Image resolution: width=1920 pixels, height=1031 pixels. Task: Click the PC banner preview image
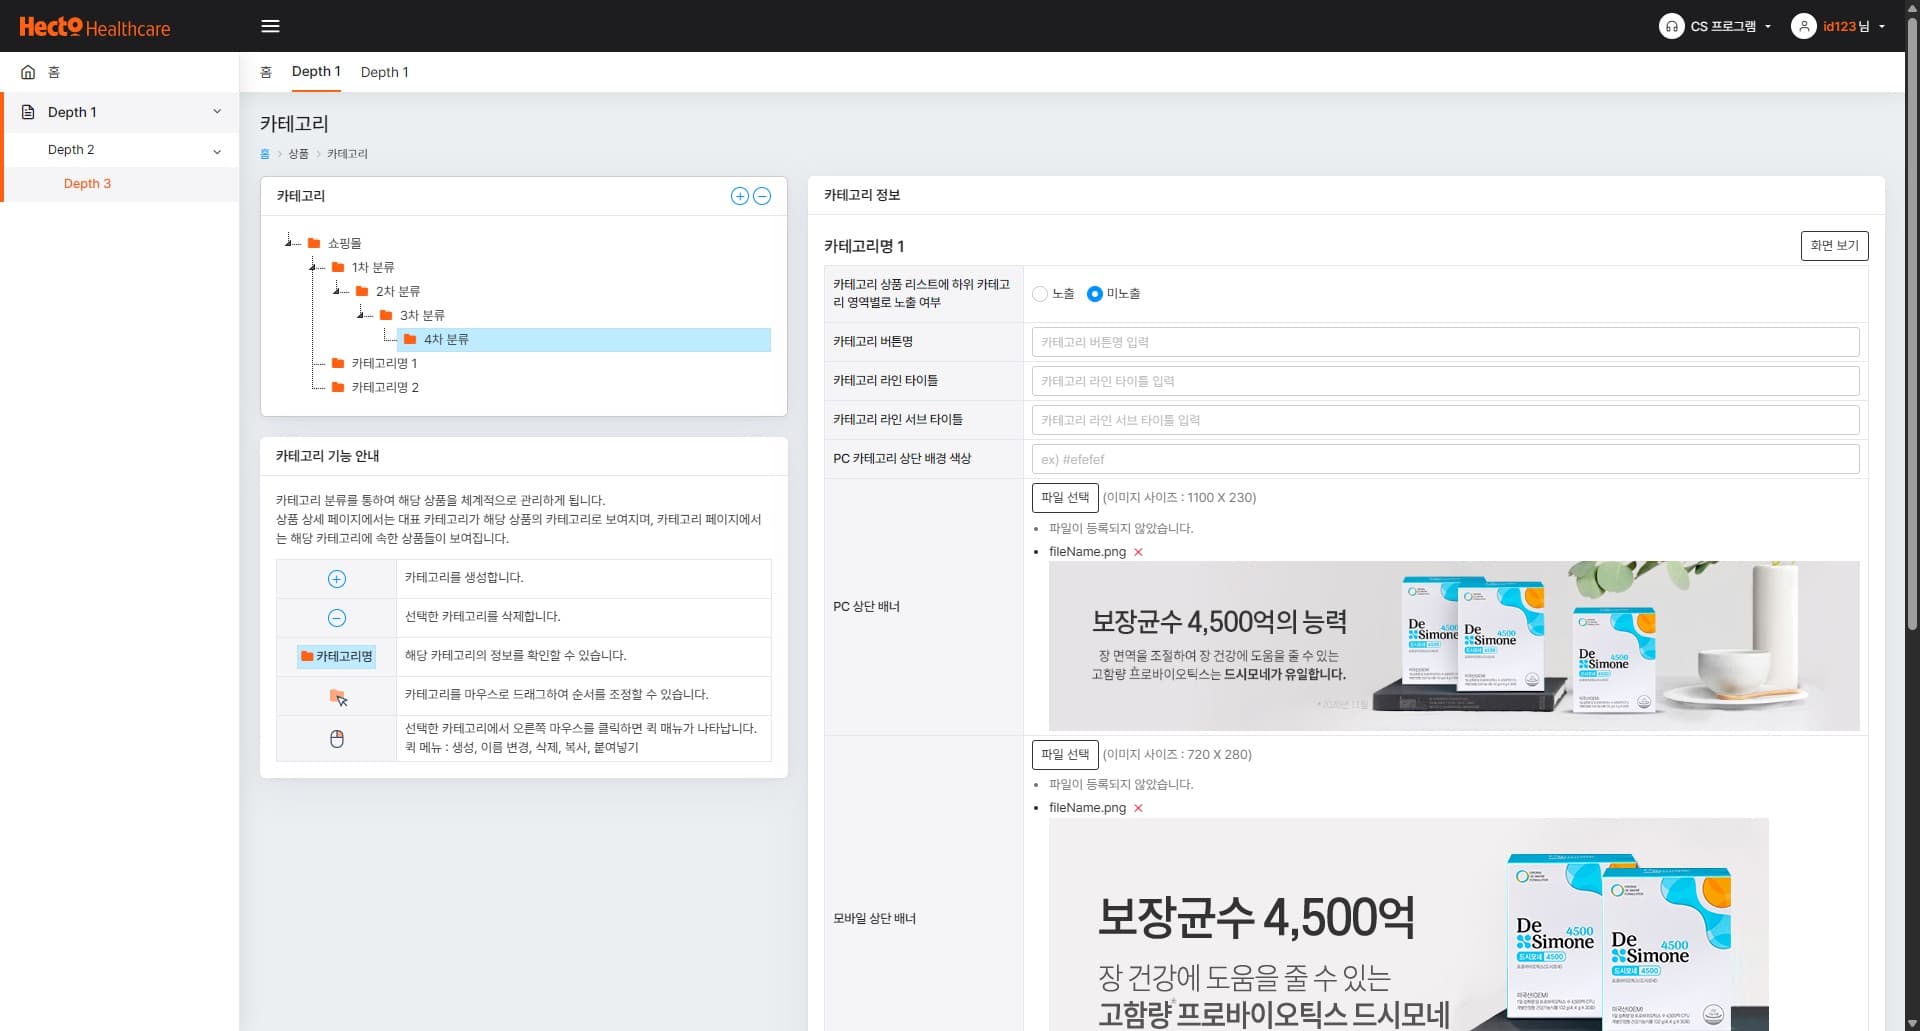[x=1454, y=646]
